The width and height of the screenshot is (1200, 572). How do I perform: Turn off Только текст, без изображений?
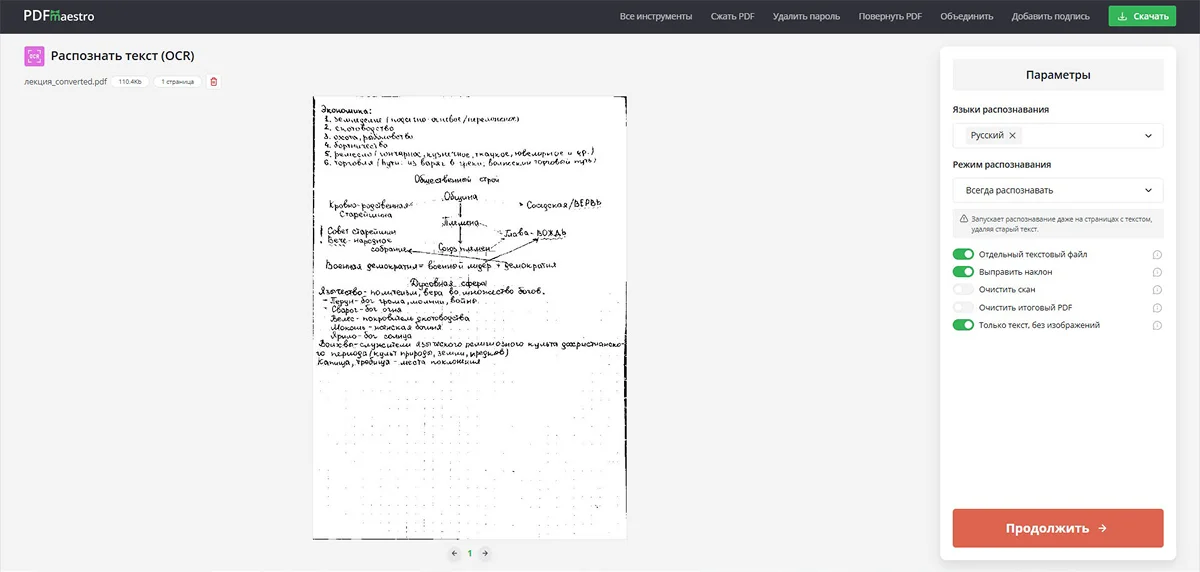[963, 325]
